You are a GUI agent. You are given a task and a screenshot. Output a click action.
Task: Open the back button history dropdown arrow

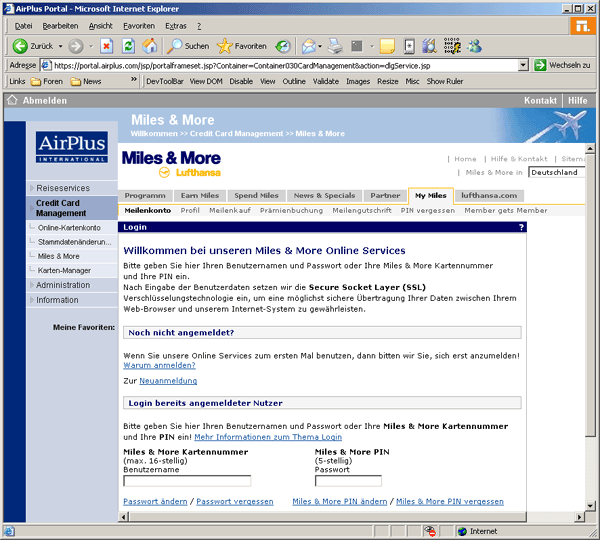tap(60, 46)
